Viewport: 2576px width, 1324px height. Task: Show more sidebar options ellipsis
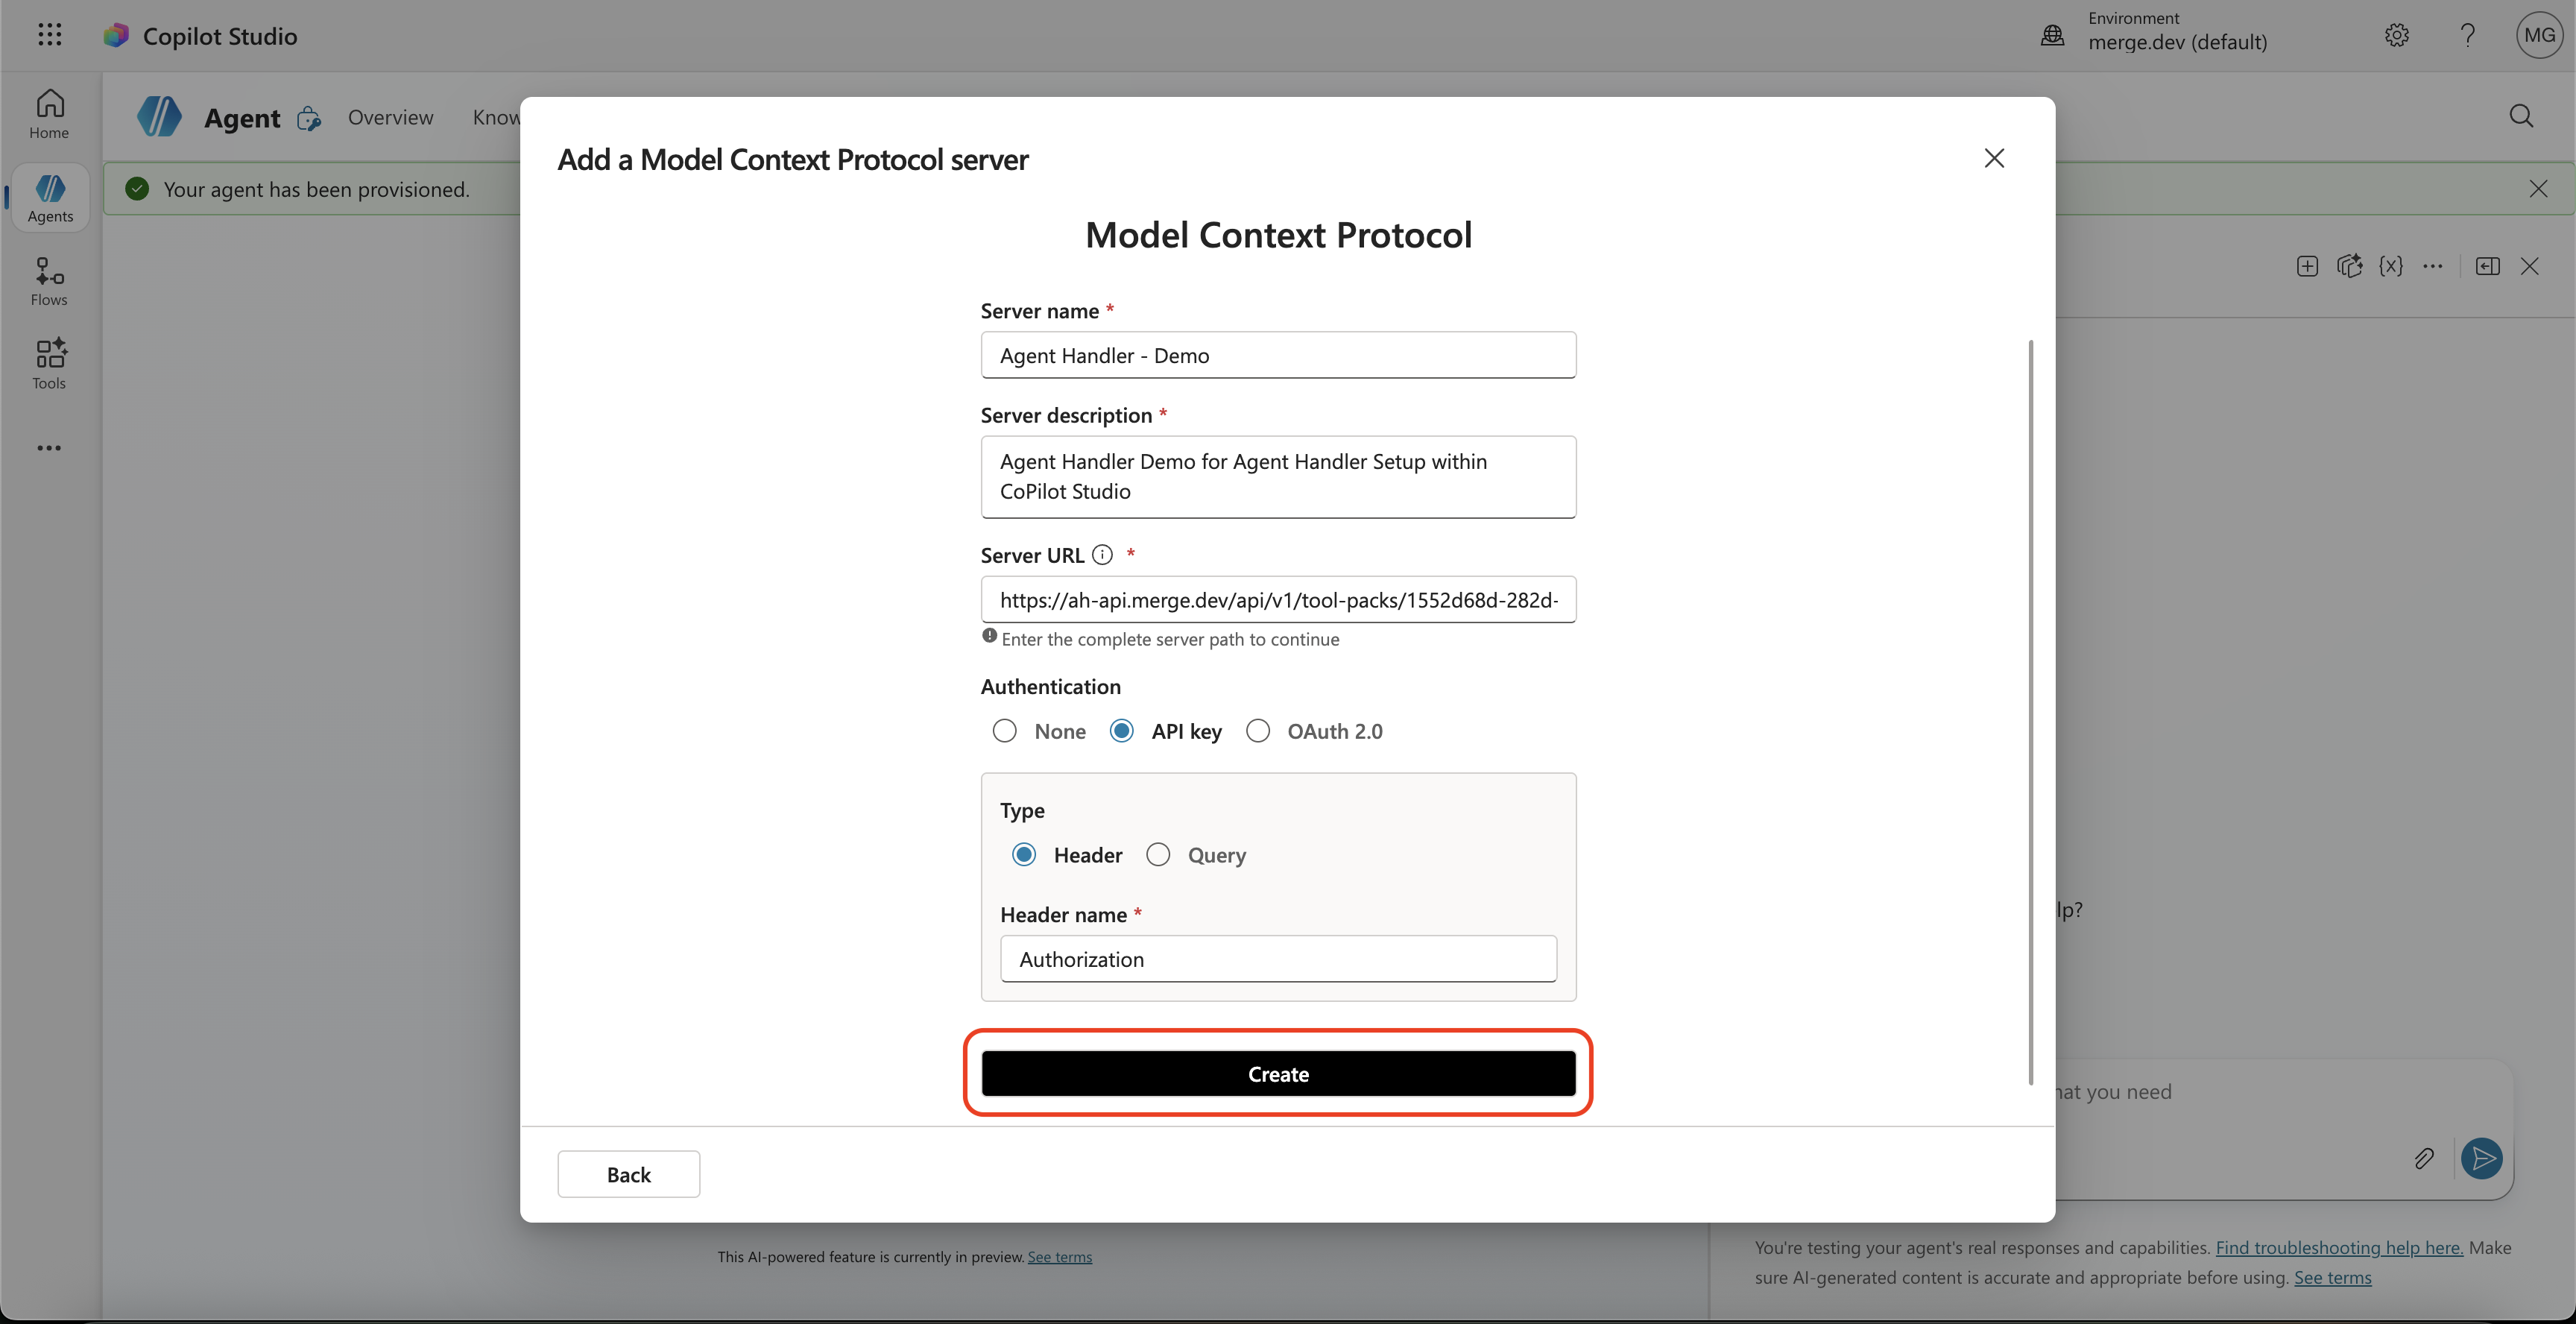pyautogui.click(x=49, y=448)
